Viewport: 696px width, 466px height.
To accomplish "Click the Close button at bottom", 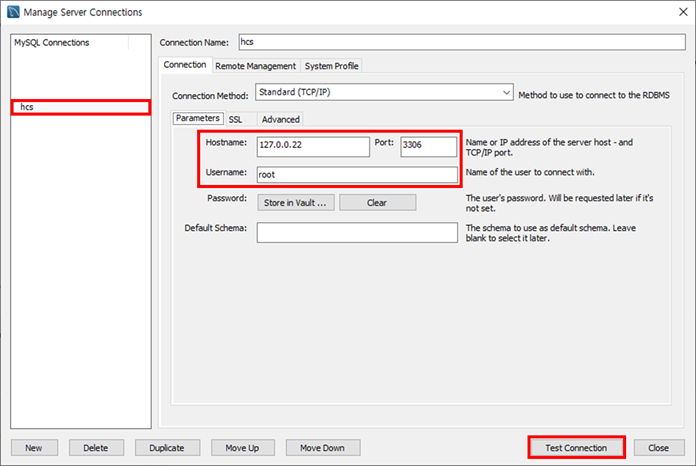I will tap(659, 448).
